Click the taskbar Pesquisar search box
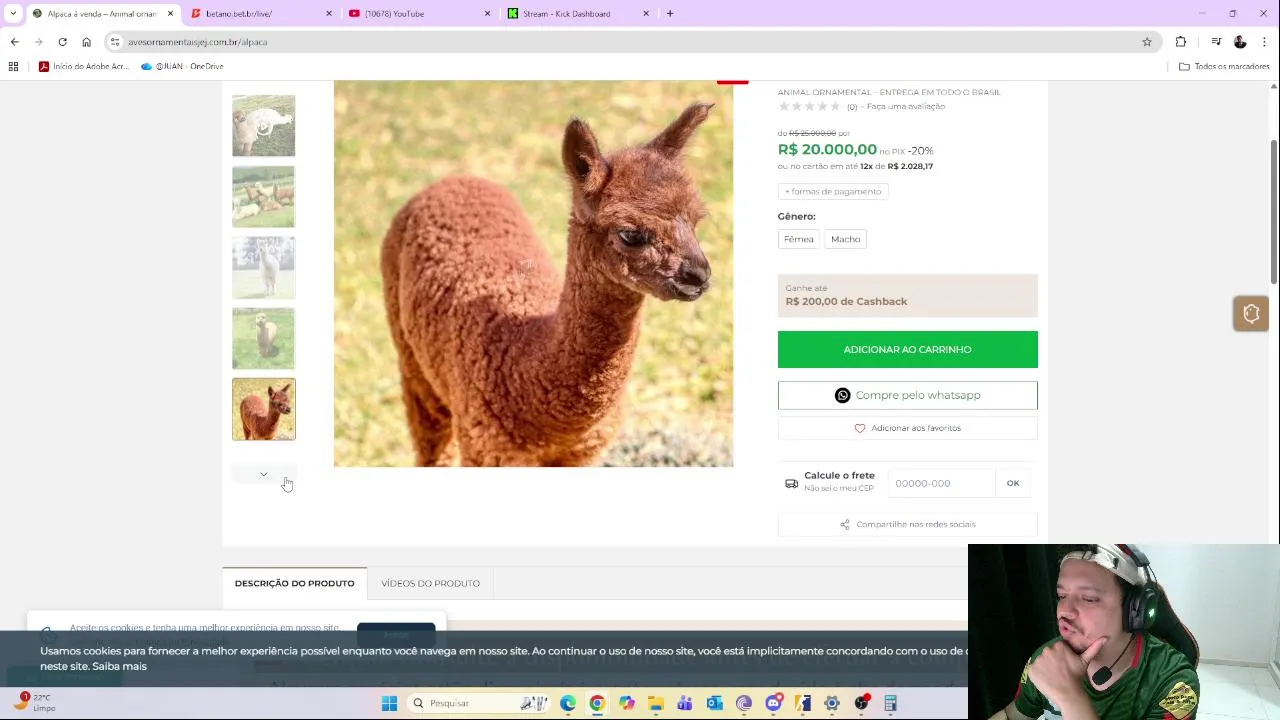Image resolution: width=1280 pixels, height=720 pixels. 480,703
